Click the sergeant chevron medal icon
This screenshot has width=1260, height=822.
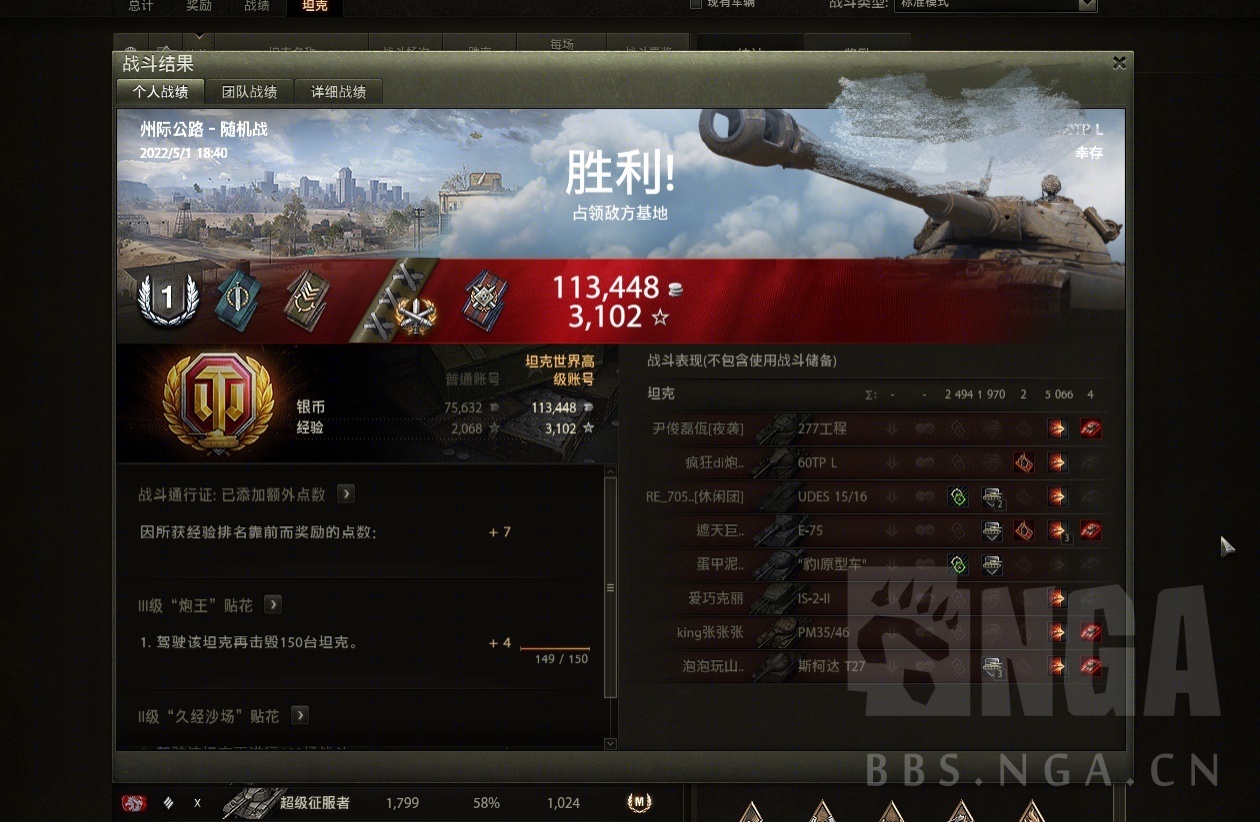[308, 299]
